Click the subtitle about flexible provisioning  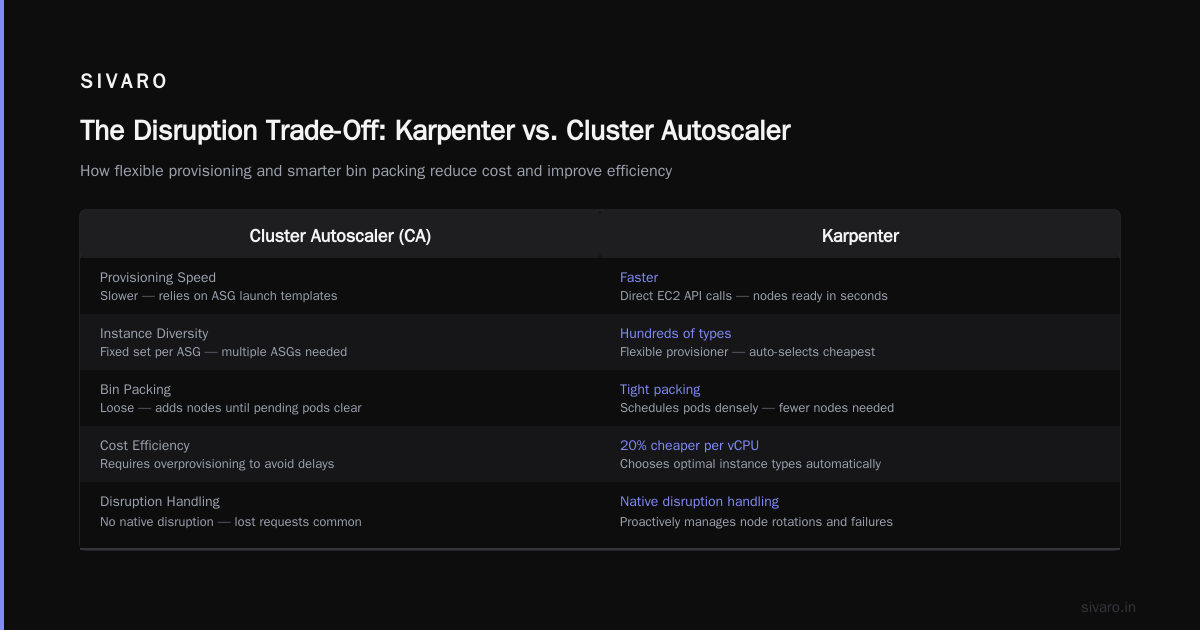[376, 171]
